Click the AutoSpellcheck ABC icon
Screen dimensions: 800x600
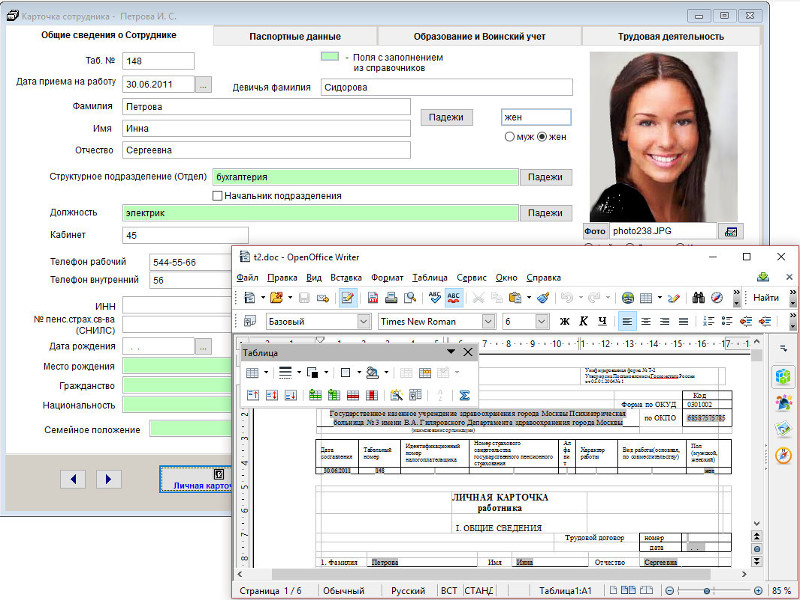click(x=453, y=297)
